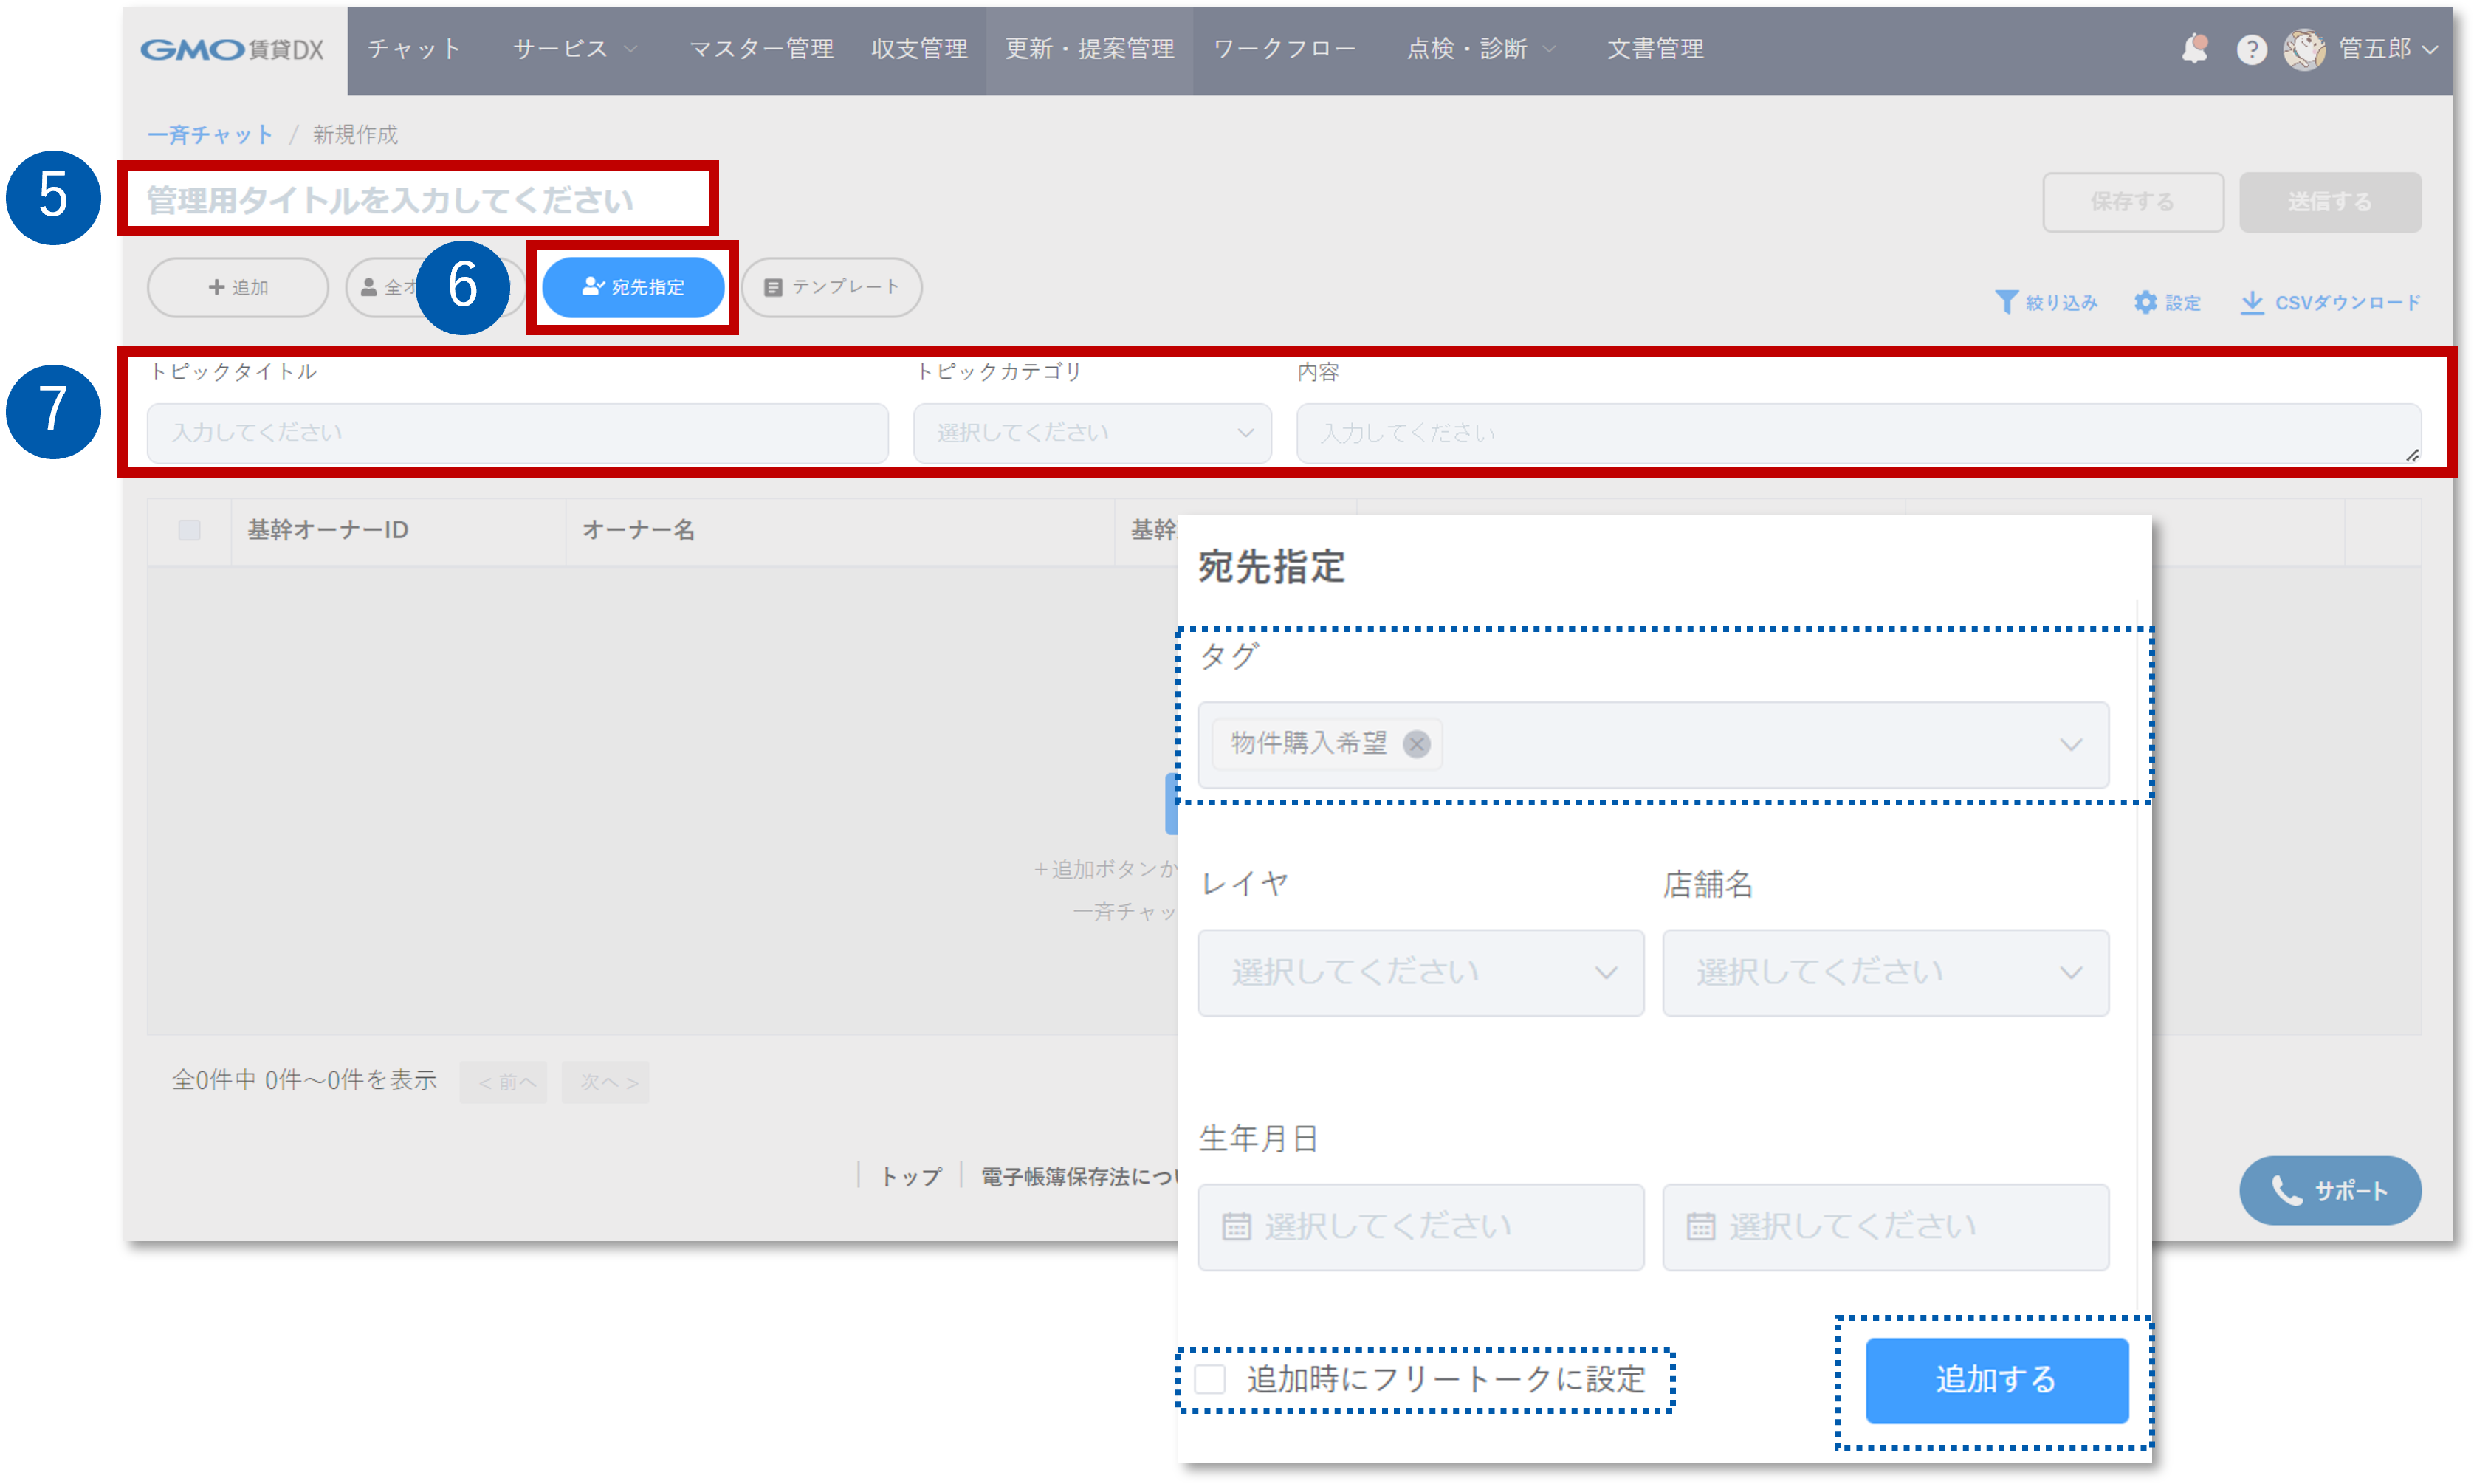Click the user avatar 管五郎
Viewport: 2474px width, 1484px height.
[x=2304, y=49]
